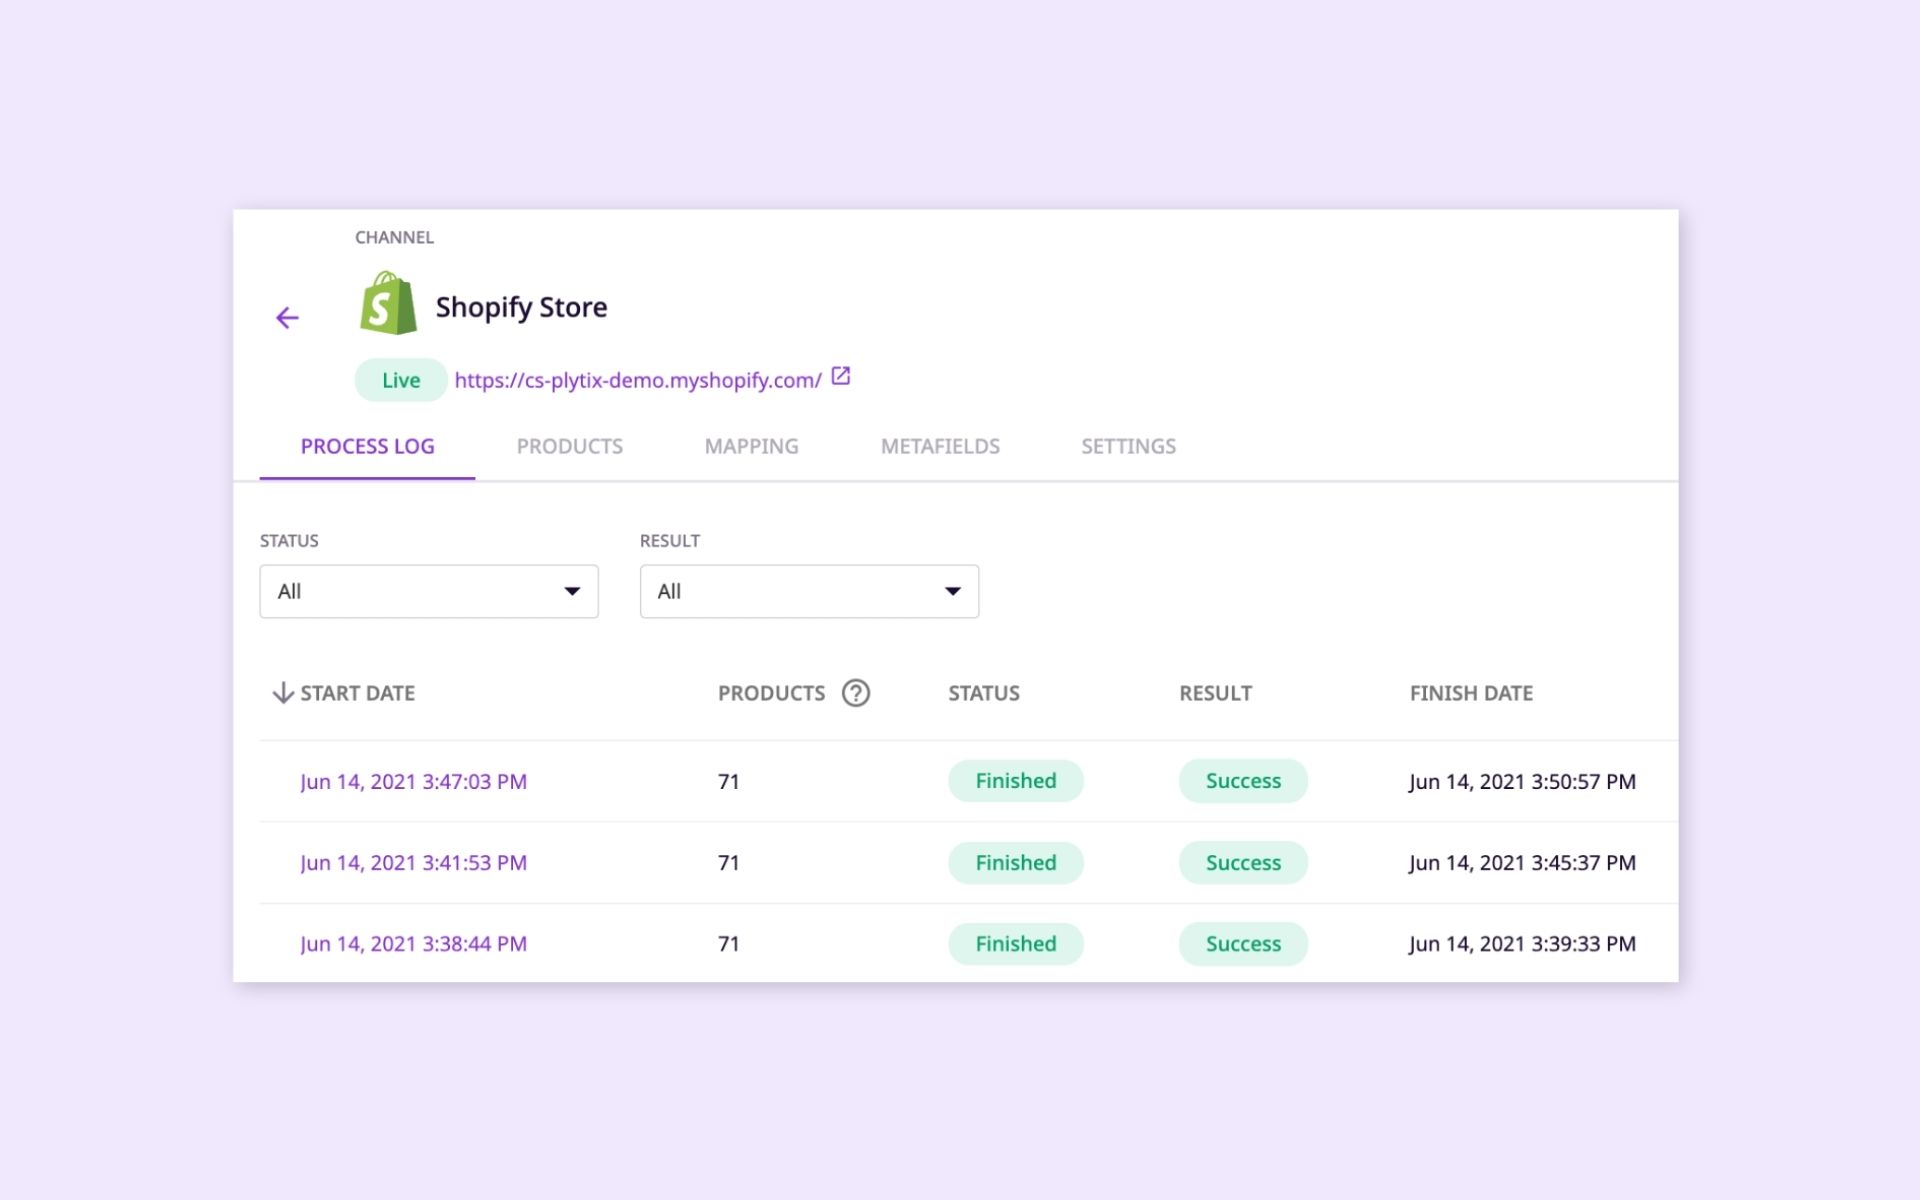Click the back arrow navigation icon
The height and width of the screenshot is (1200, 1920).
(288, 317)
